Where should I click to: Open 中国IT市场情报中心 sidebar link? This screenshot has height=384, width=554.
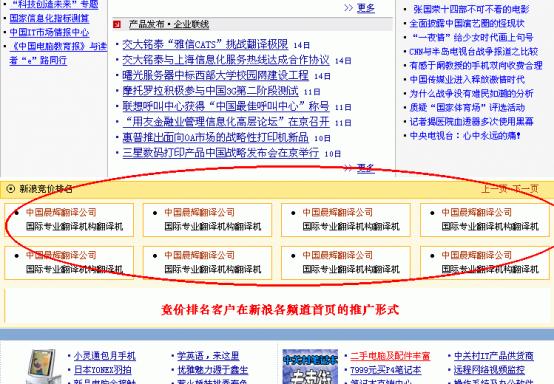[x=49, y=33]
